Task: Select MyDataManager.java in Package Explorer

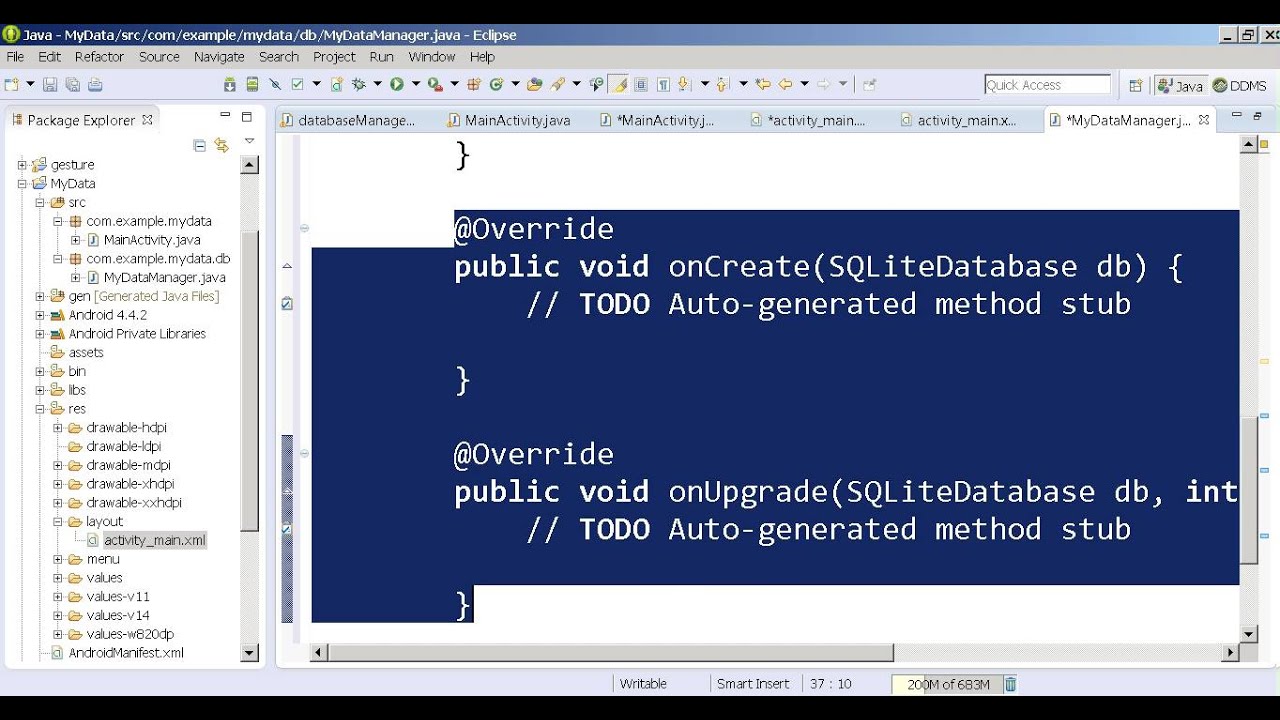Action: (164, 277)
